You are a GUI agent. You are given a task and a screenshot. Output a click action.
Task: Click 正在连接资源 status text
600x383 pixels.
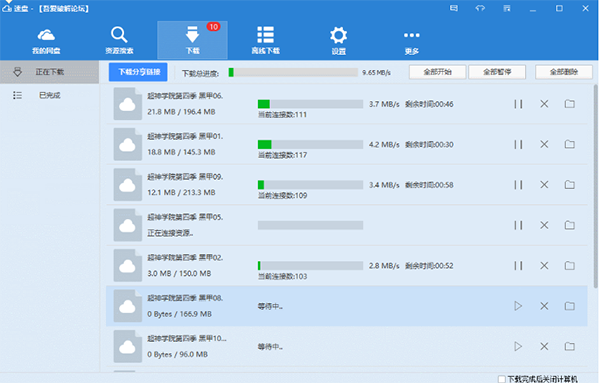[x=170, y=233]
